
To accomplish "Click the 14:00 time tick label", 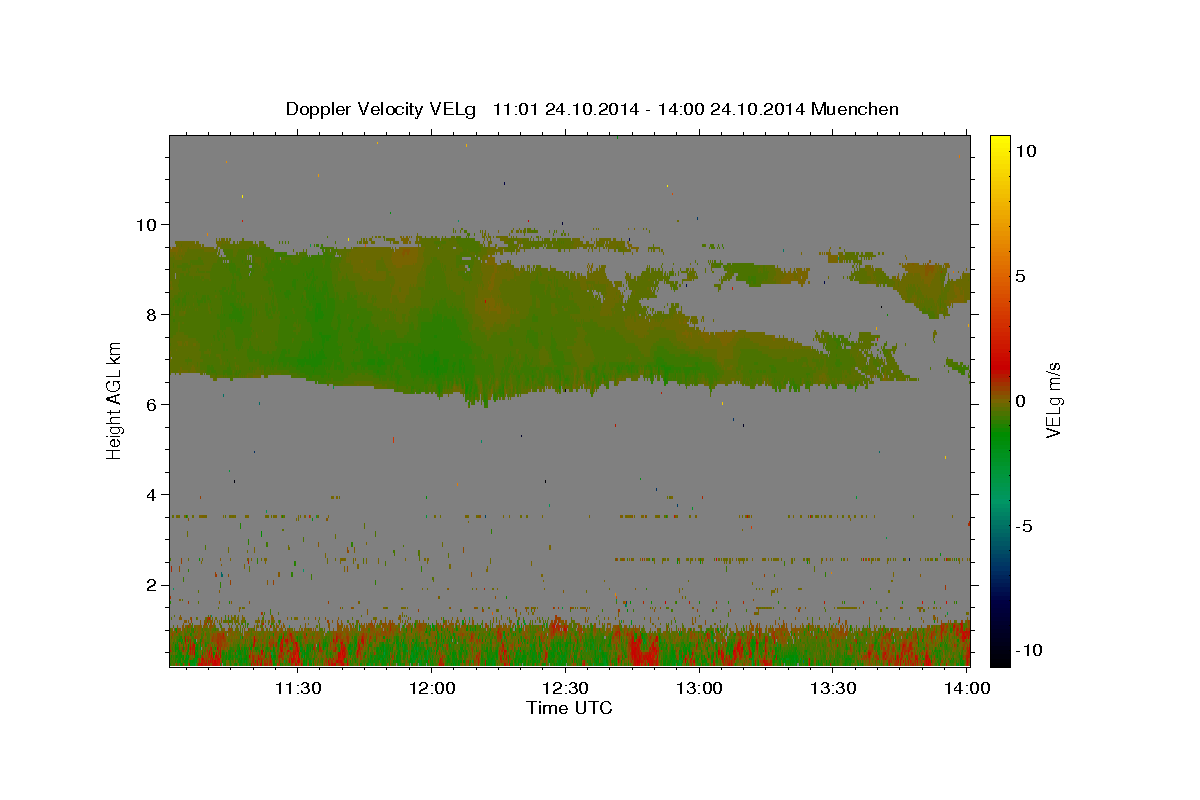I will click(967, 688).
